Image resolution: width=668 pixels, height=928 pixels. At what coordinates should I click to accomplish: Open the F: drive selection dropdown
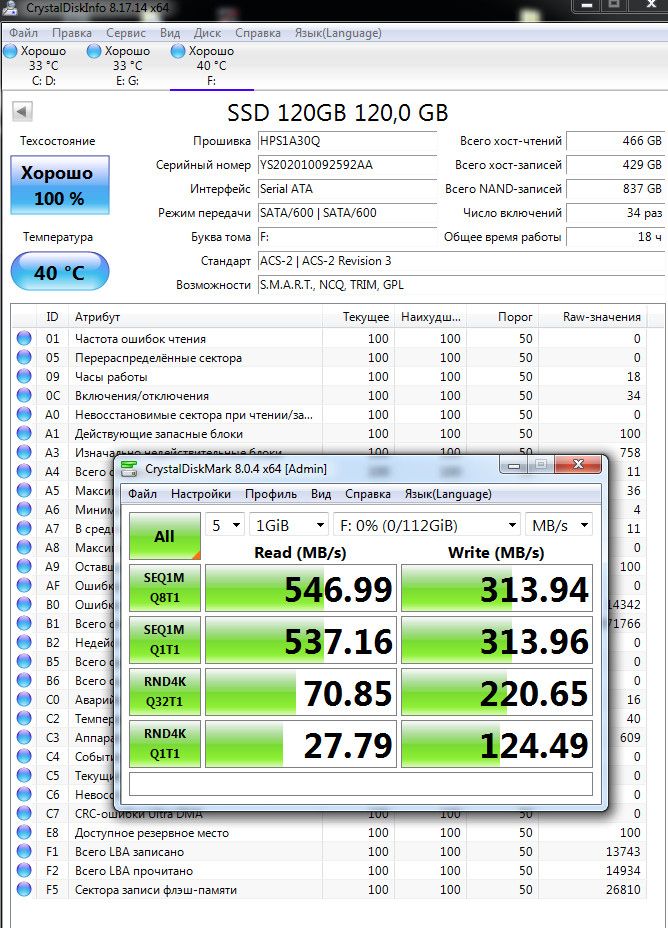[x=427, y=525]
